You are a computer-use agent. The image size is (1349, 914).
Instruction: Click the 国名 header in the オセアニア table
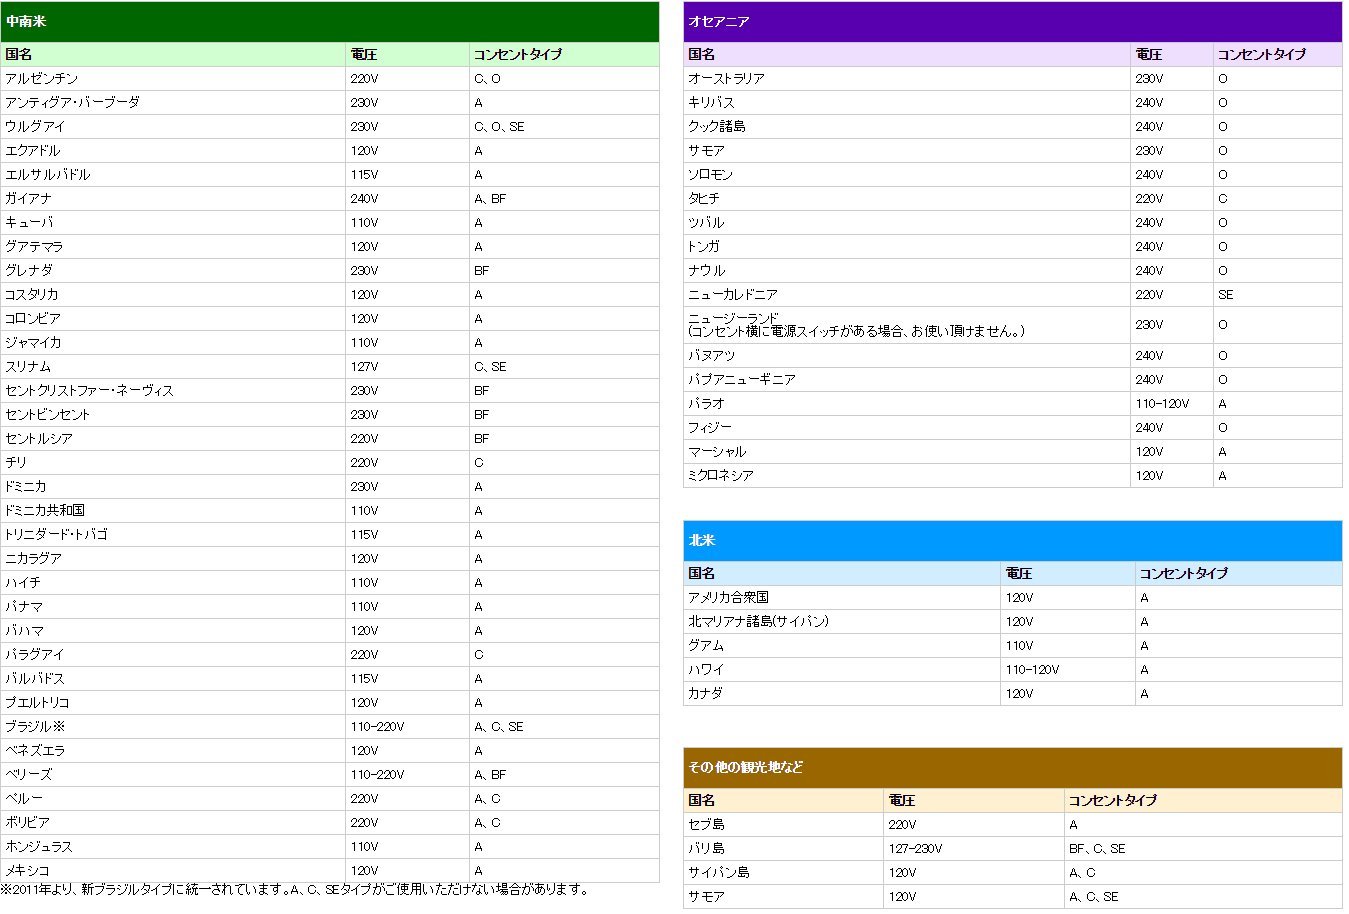702,54
